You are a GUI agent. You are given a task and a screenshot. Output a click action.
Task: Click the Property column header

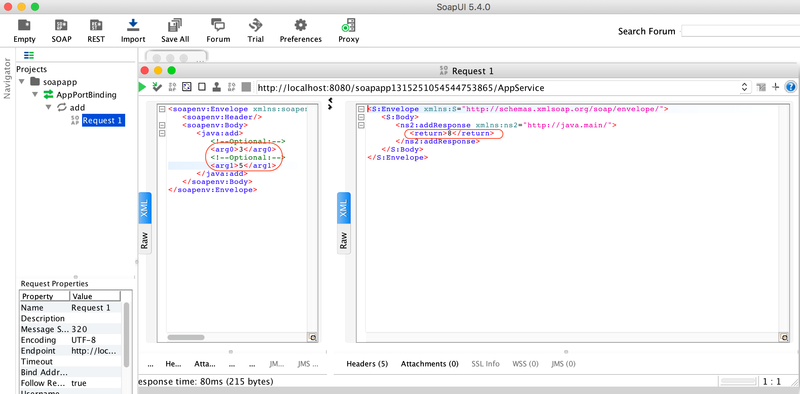pos(45,296)
